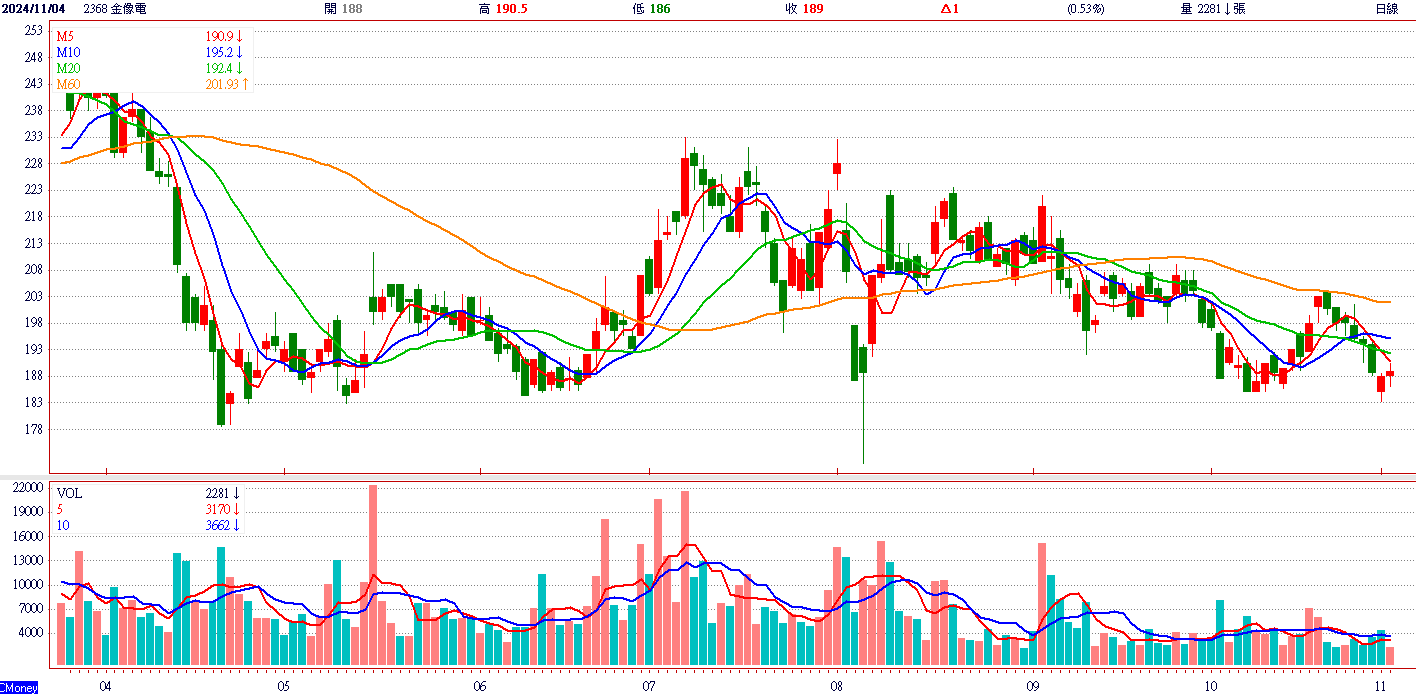Screen dimensions: 1416x700
Task: Click the 10-day volume average legend entry
Action: click(x=62, y=525)
